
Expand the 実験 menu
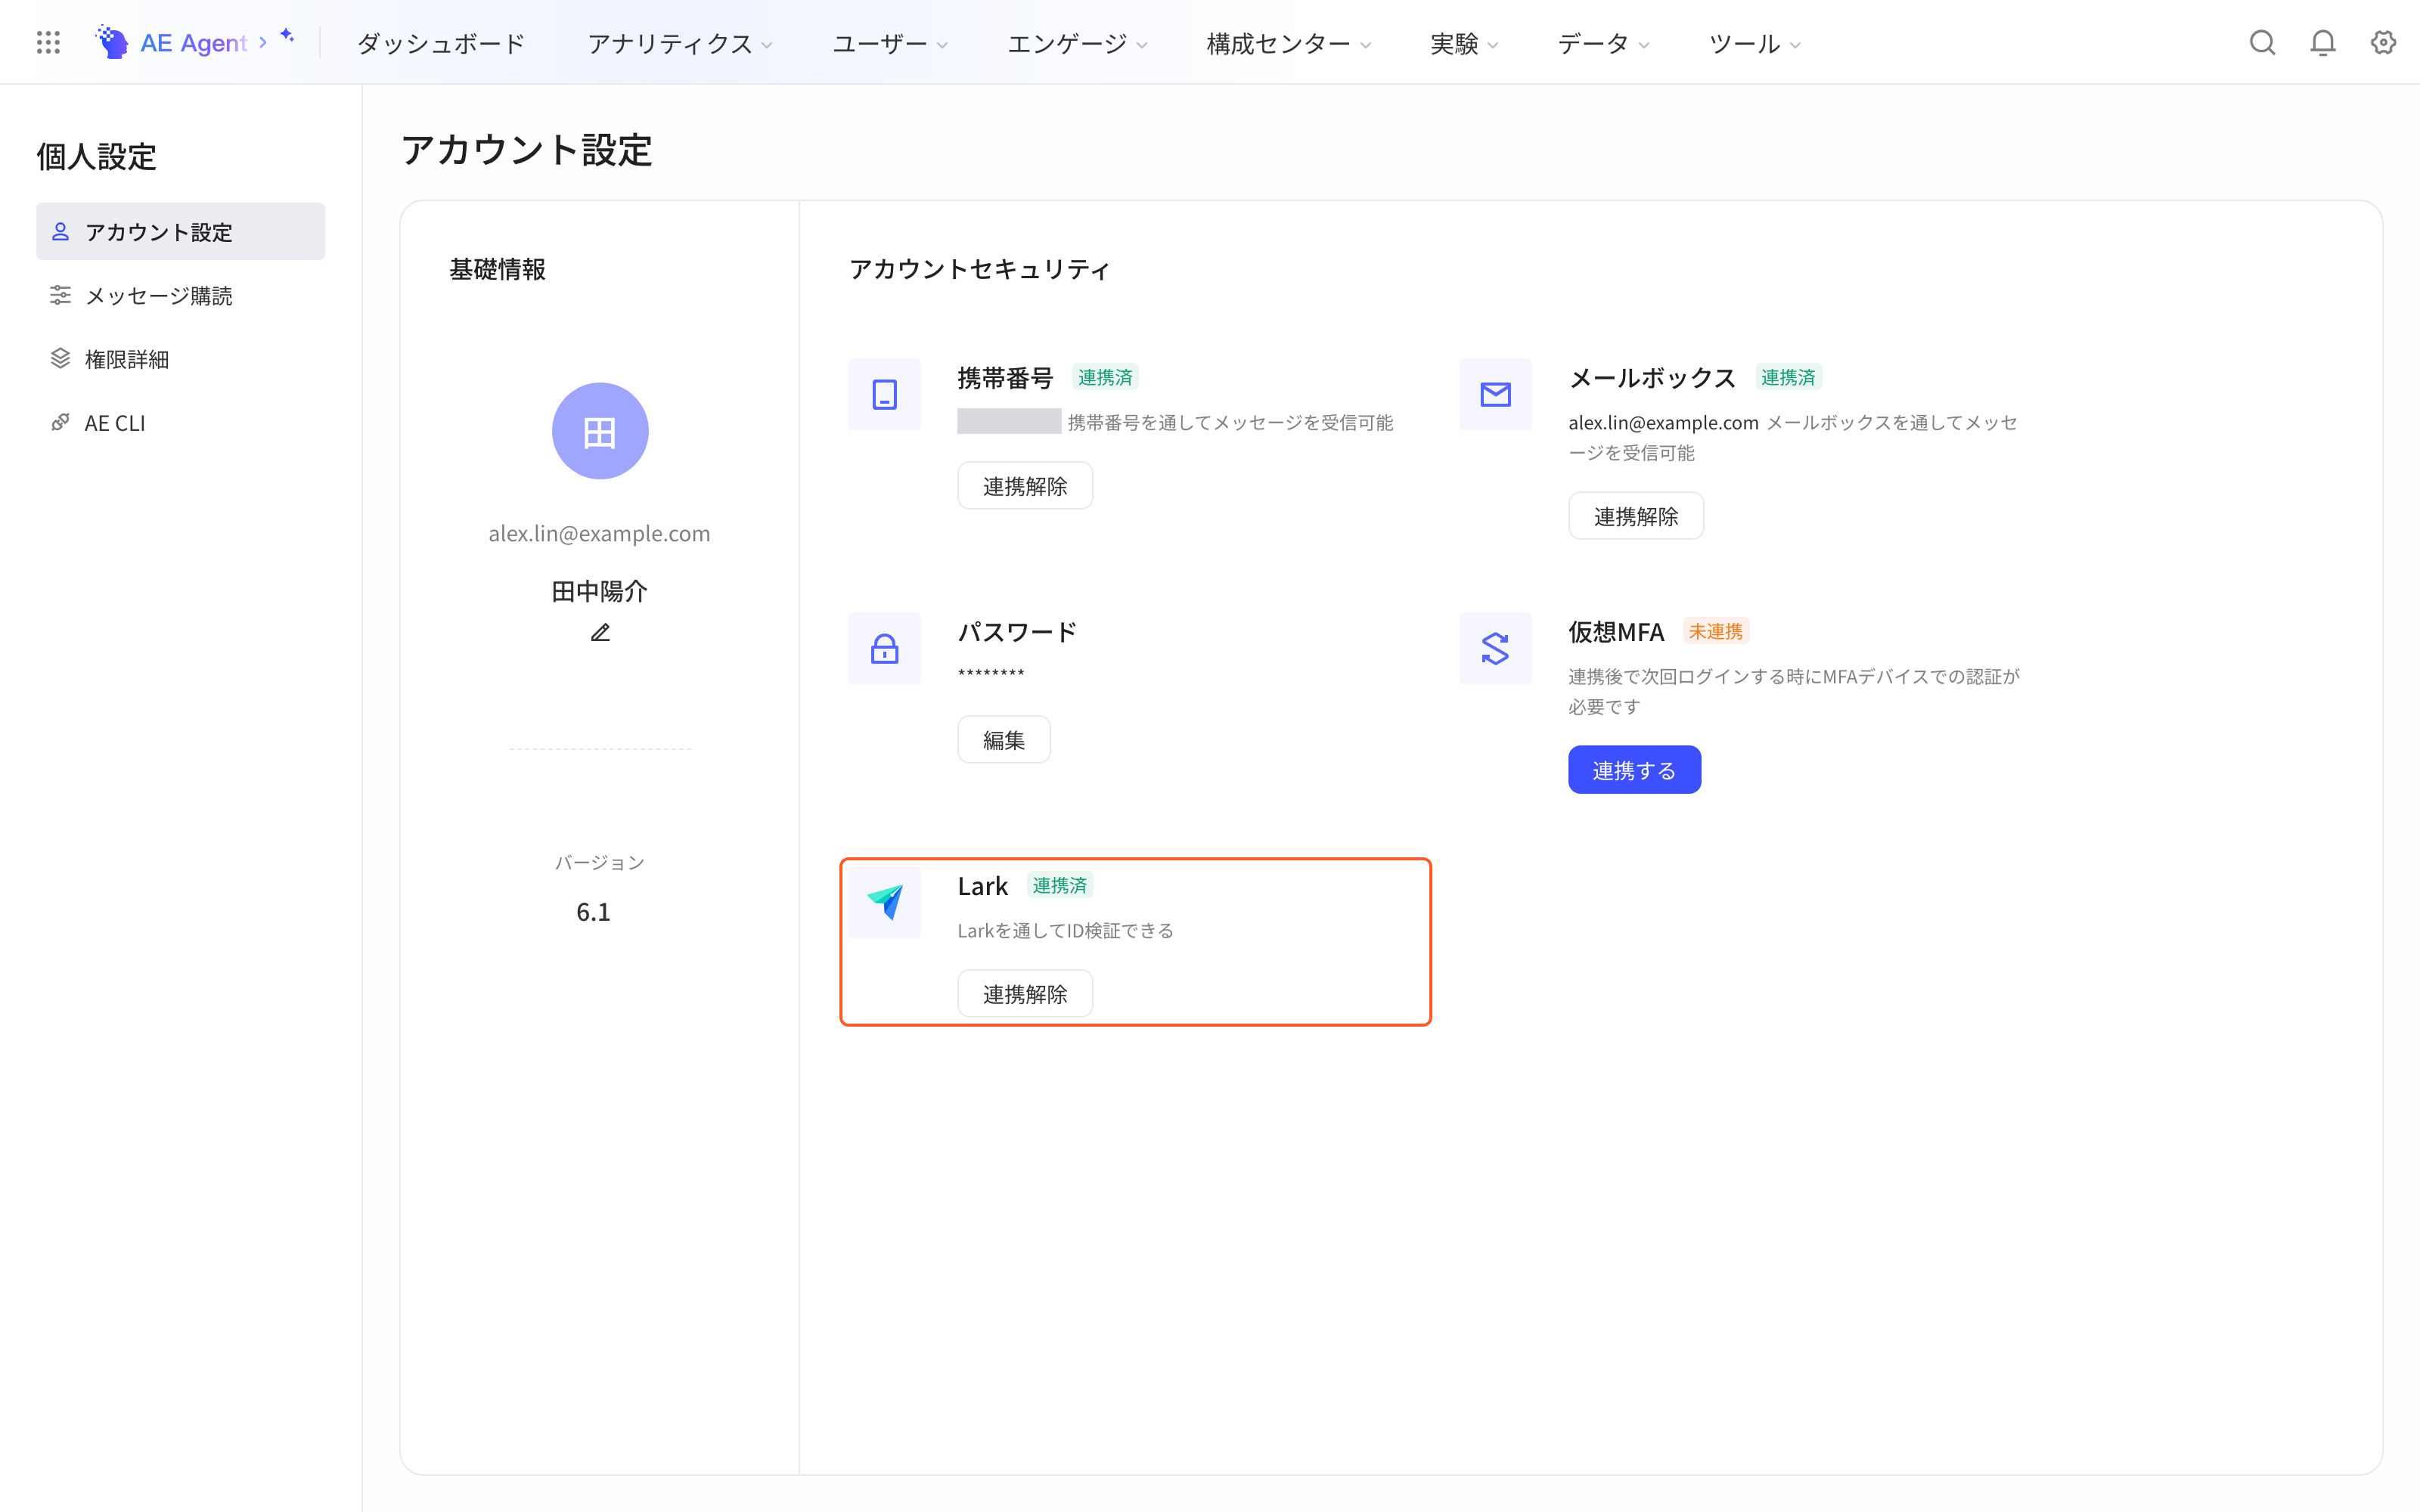coord(1464,43)
